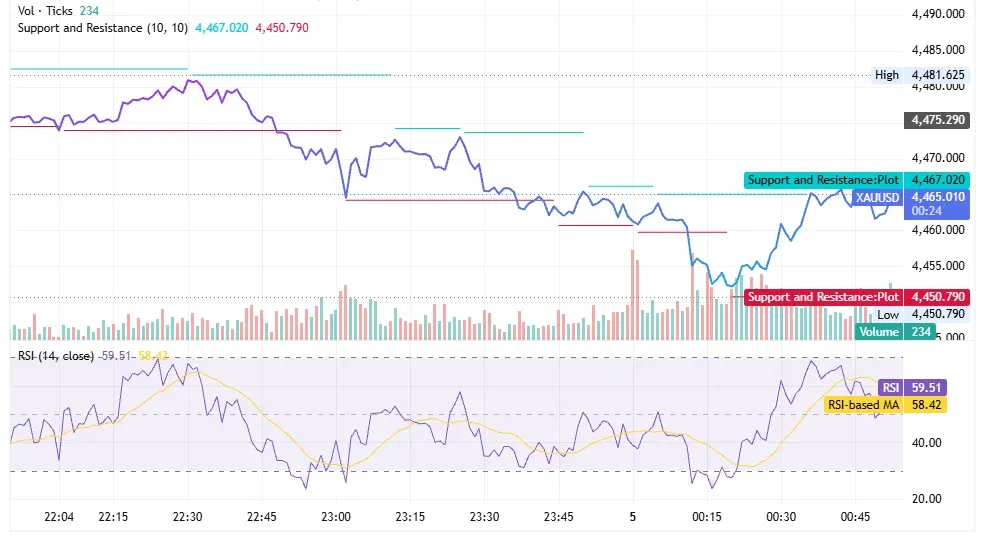
Task: Click the purple RSI 59.51 axis label
Action: (x=912, y=388)
